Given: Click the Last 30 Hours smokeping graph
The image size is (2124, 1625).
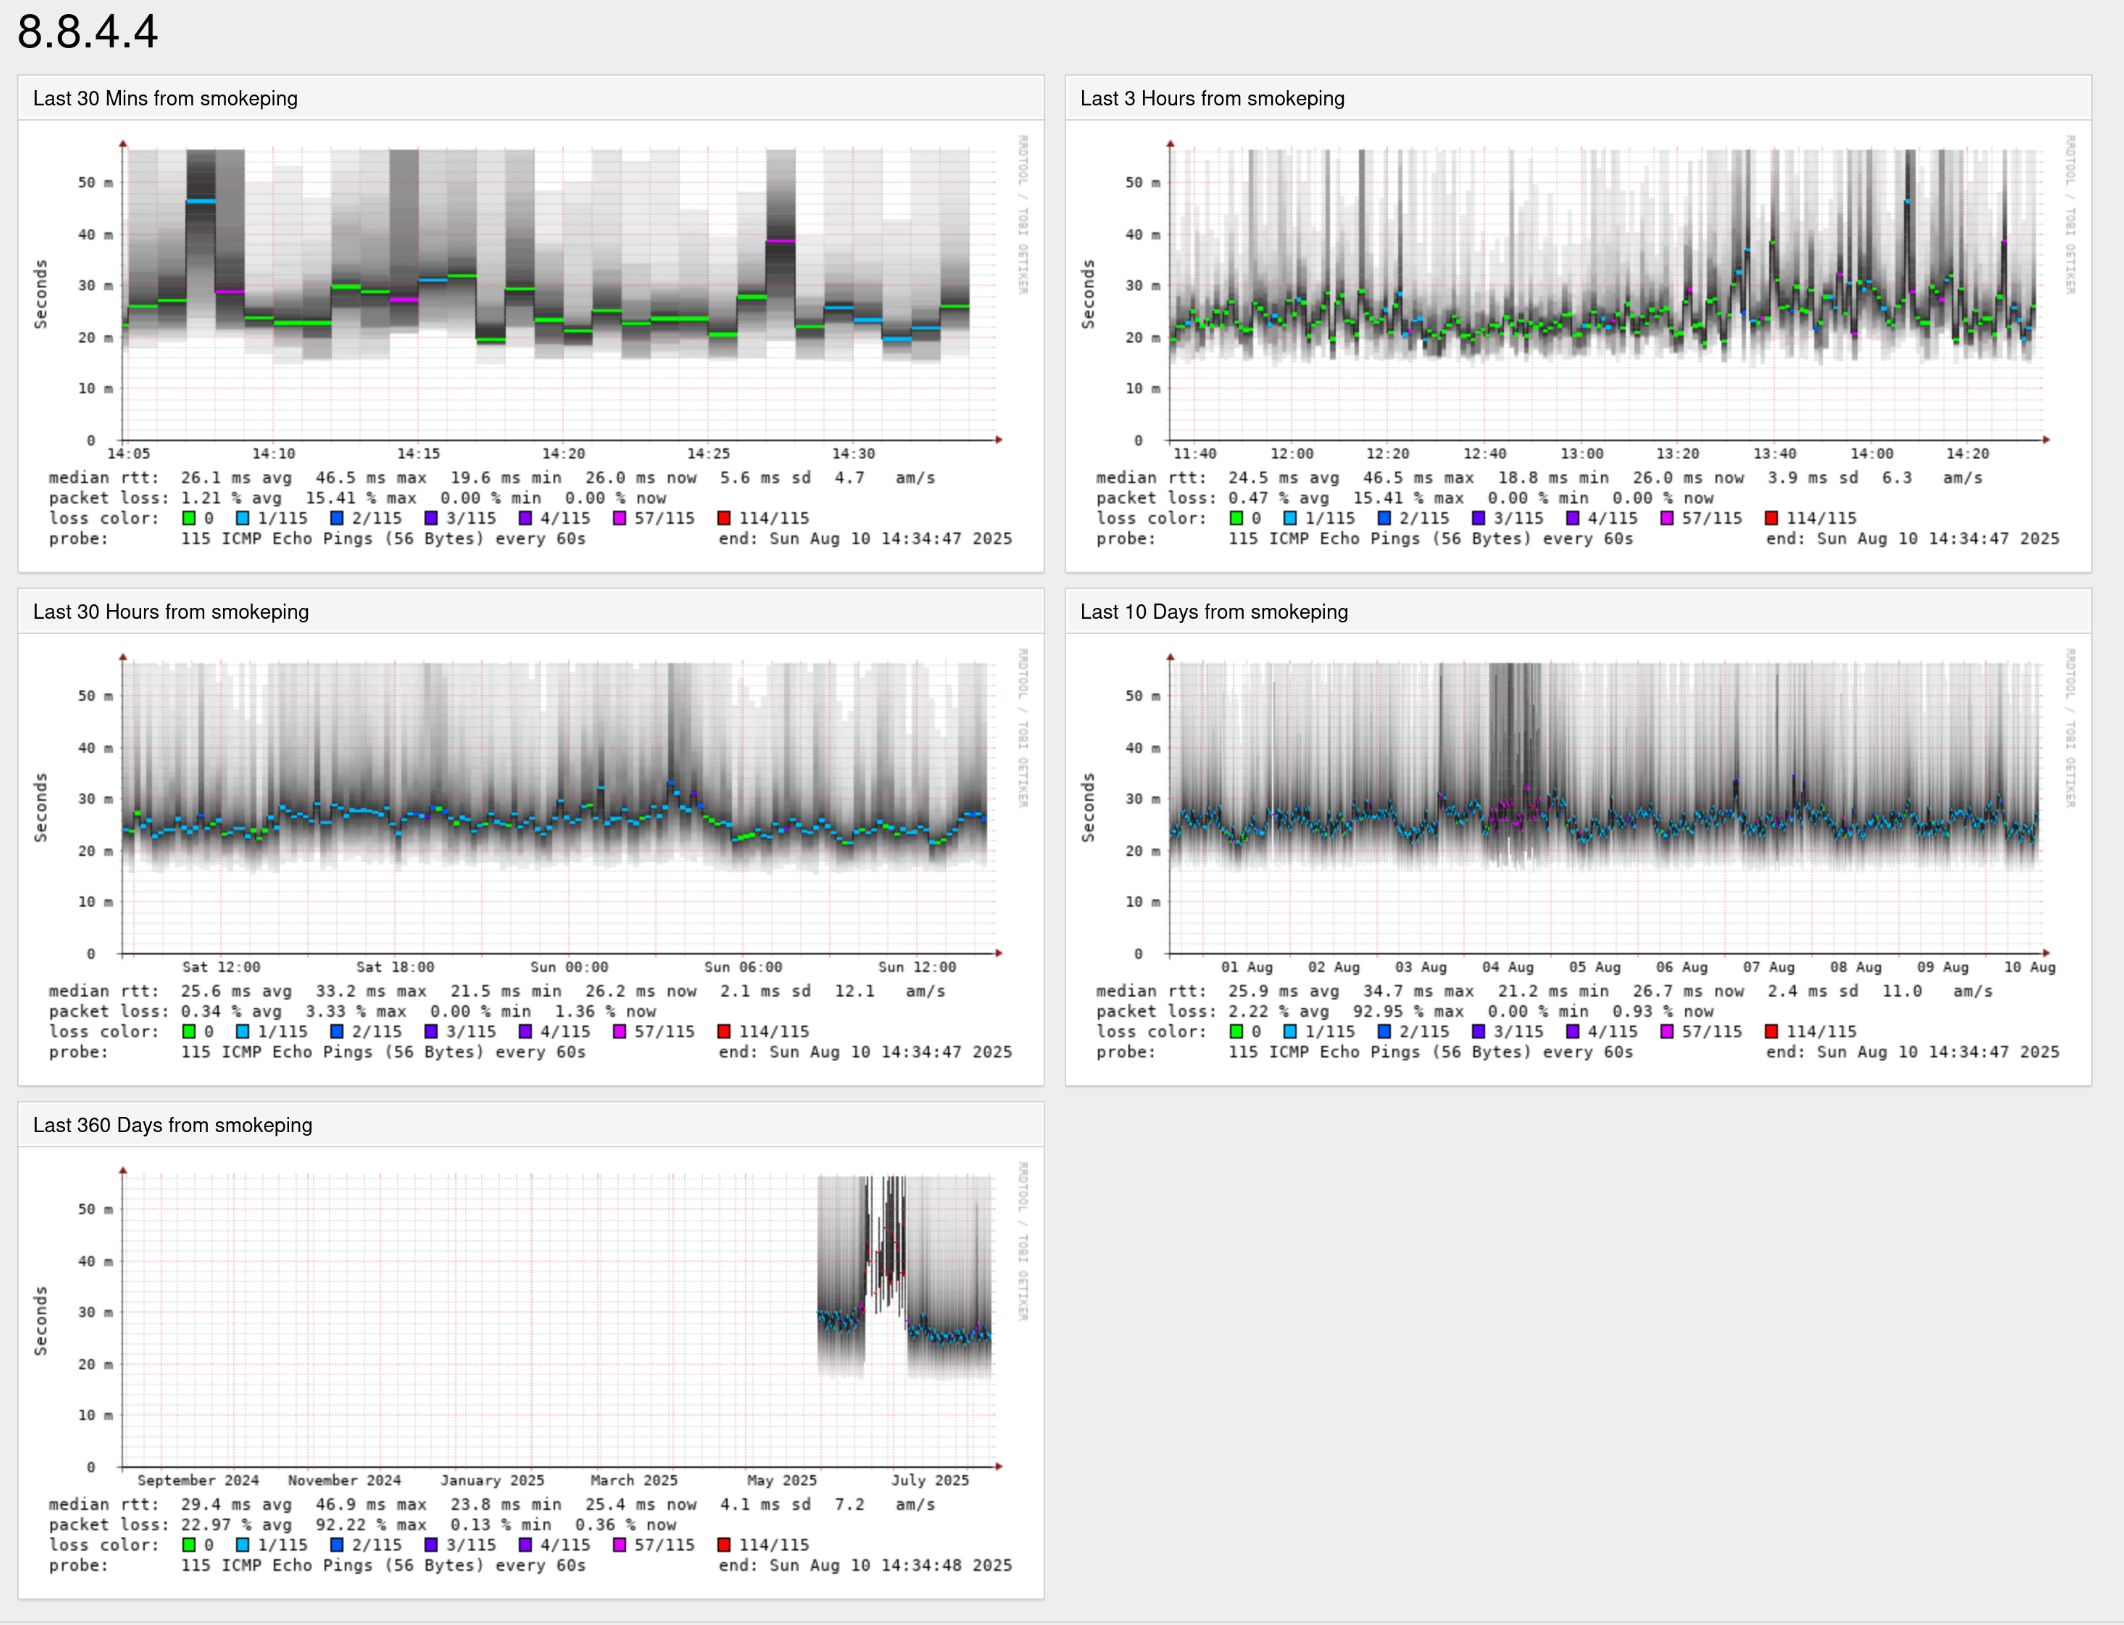Looking at the screenshot, I should (560, 808).
